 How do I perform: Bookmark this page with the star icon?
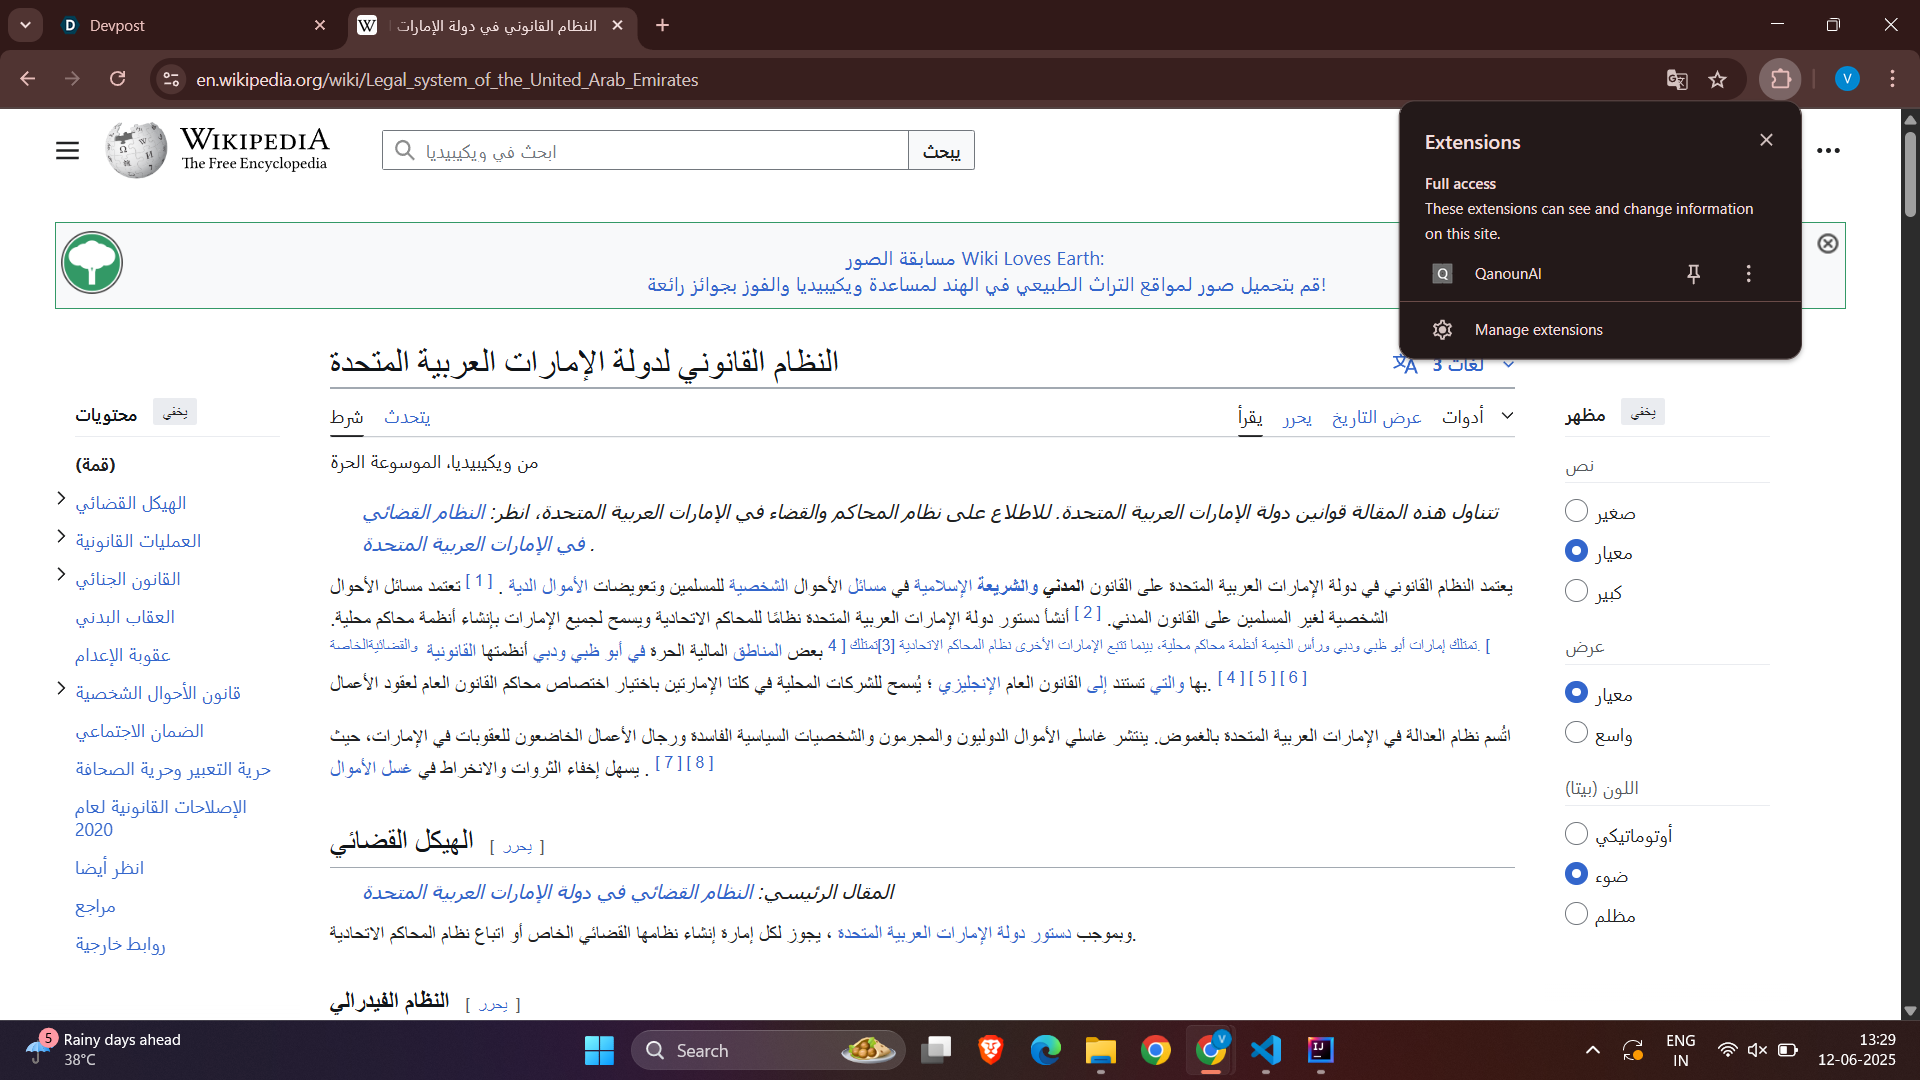pos(1718,80)
